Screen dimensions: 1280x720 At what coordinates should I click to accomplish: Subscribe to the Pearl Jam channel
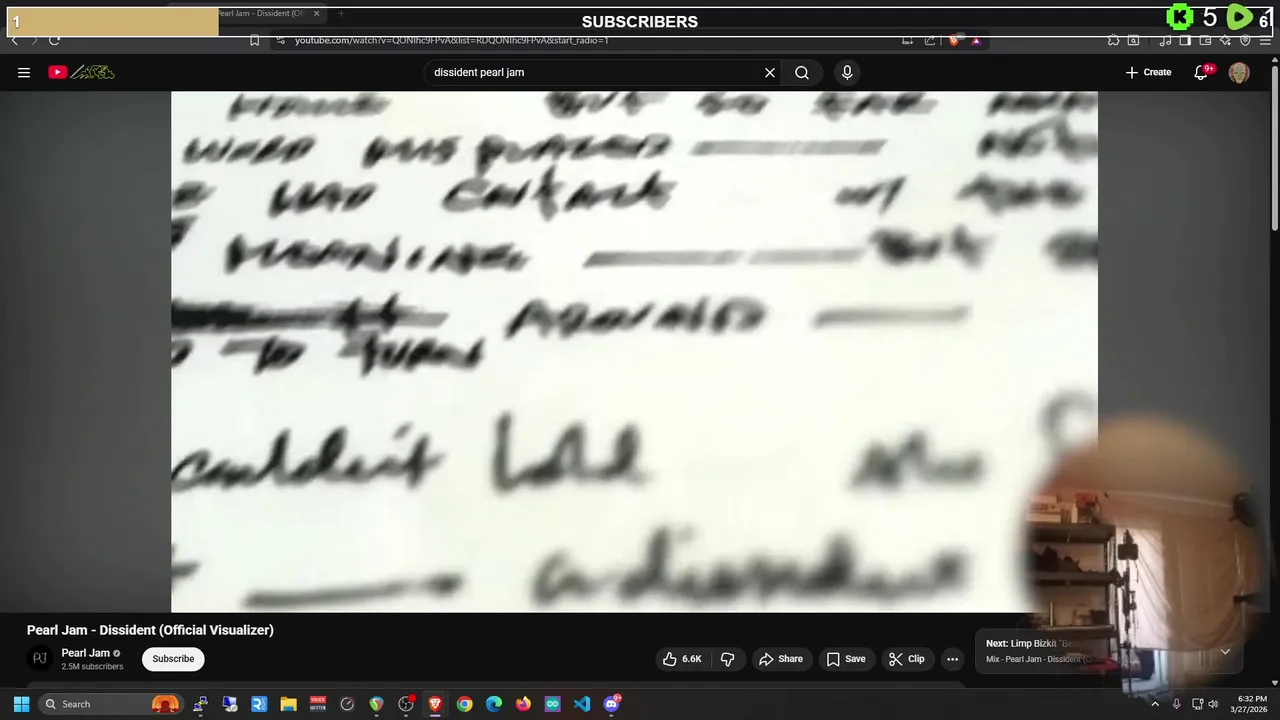click(x=173, y=659)
